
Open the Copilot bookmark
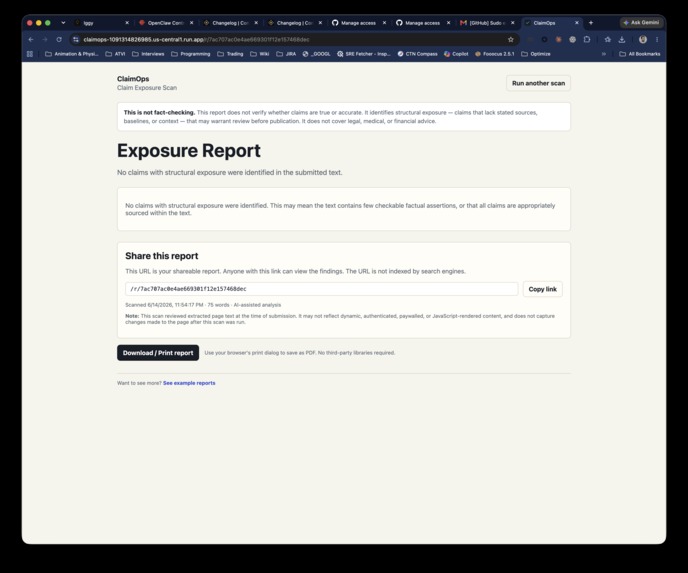pos(456,54)
